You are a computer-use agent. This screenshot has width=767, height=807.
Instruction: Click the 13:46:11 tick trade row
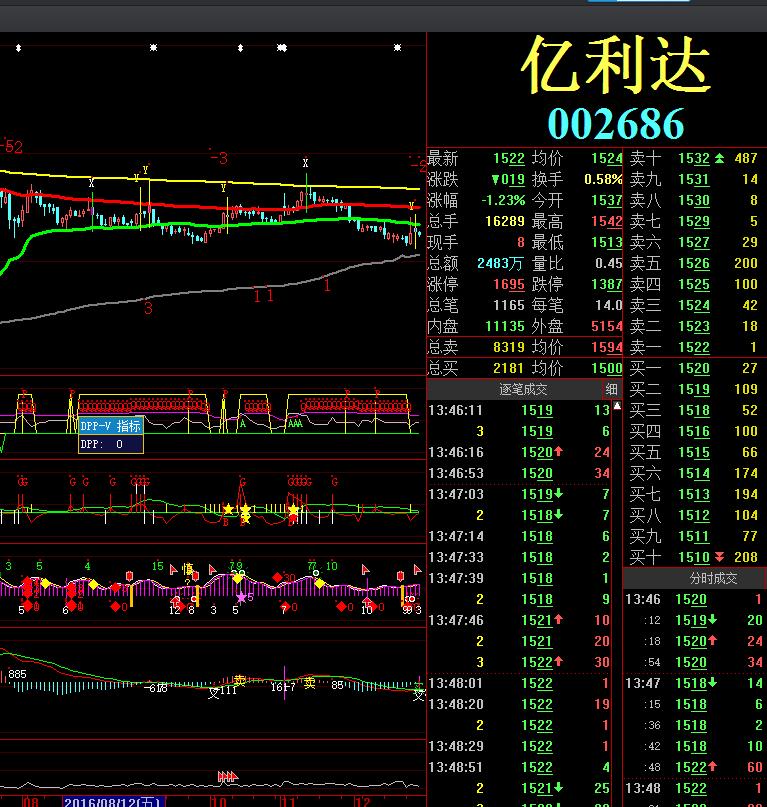519,411
